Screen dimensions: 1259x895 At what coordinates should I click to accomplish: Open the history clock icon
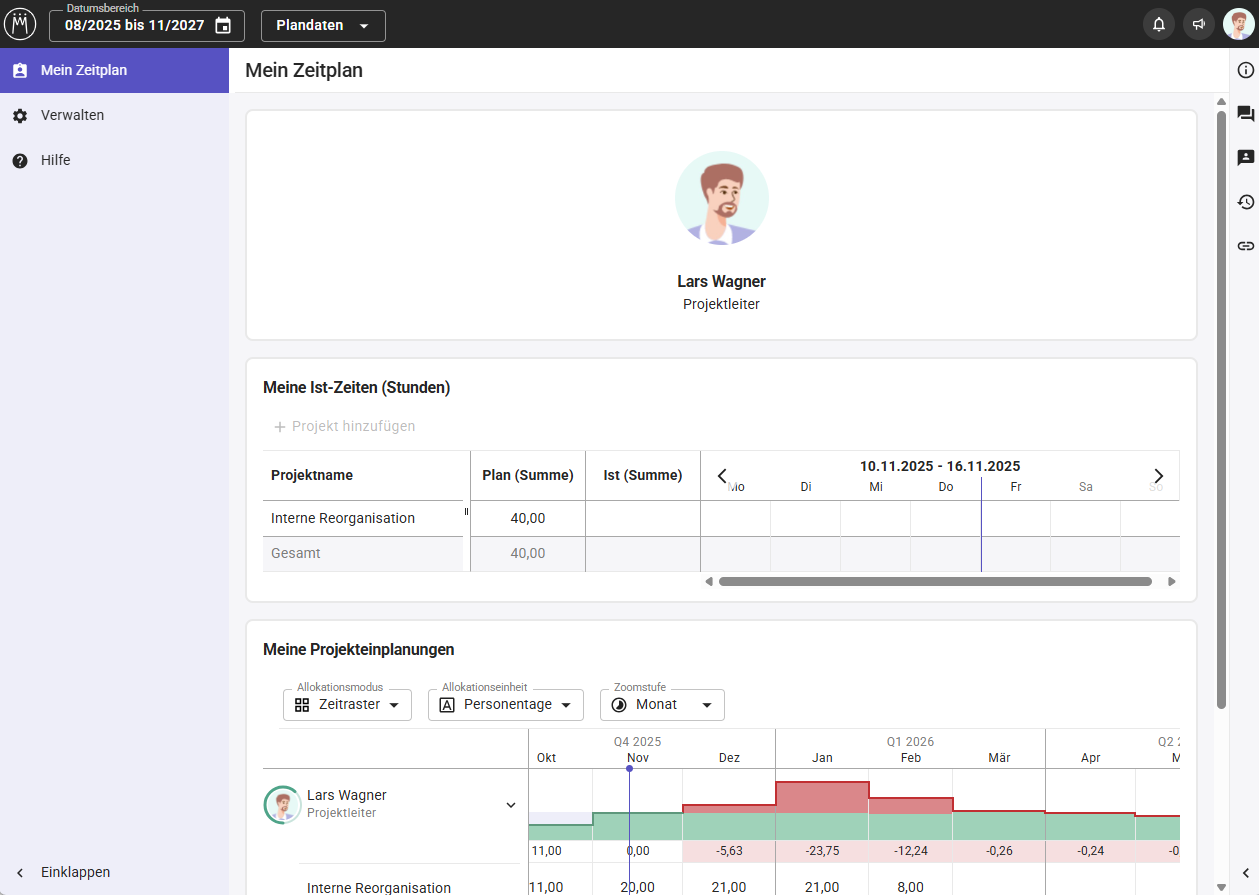click(1245, 202)
